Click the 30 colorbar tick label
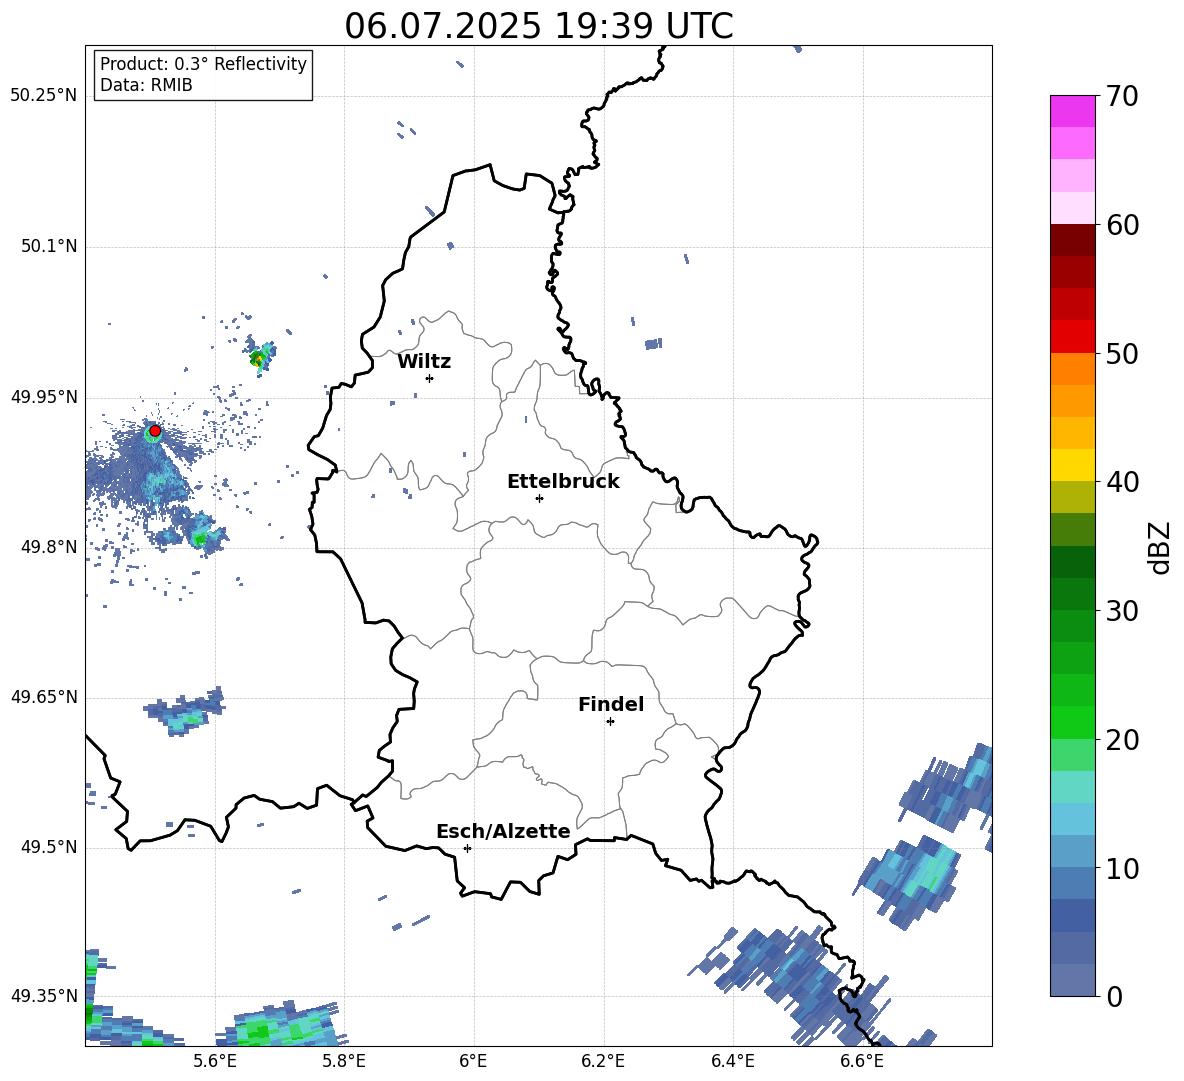The width and height of the screenshot is (1184, 1081). point(1121,611)
